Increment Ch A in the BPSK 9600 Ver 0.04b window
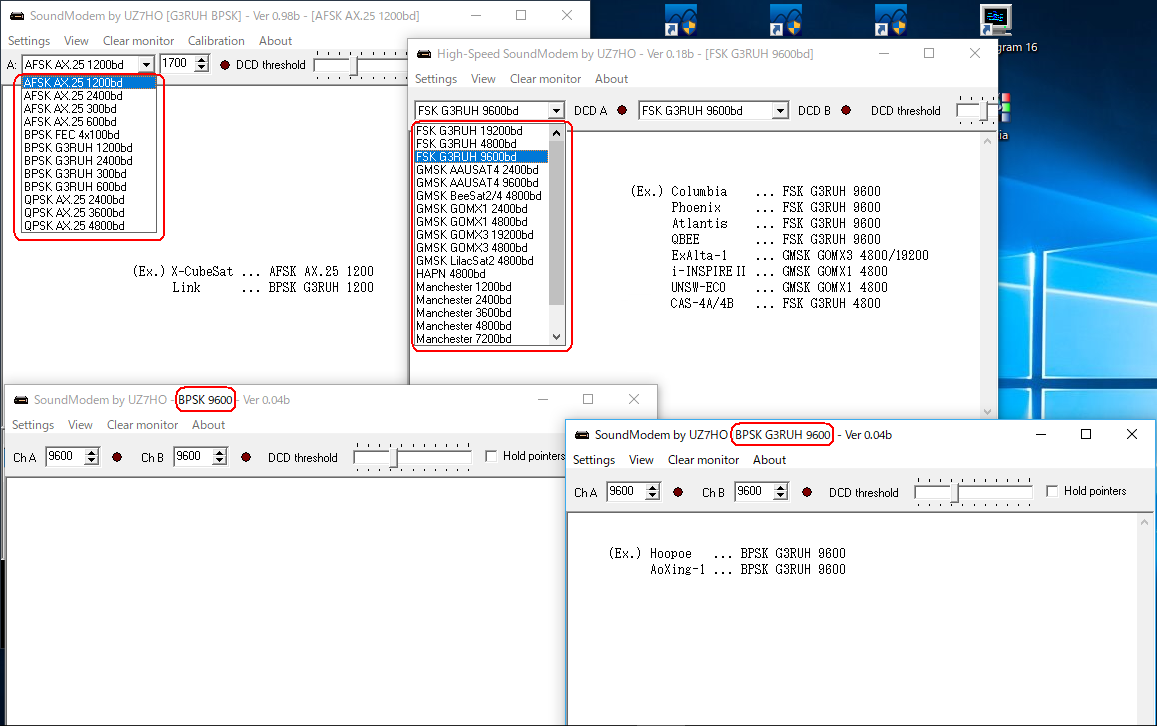This screenshot has width=1157, height=726. (91, 452)
